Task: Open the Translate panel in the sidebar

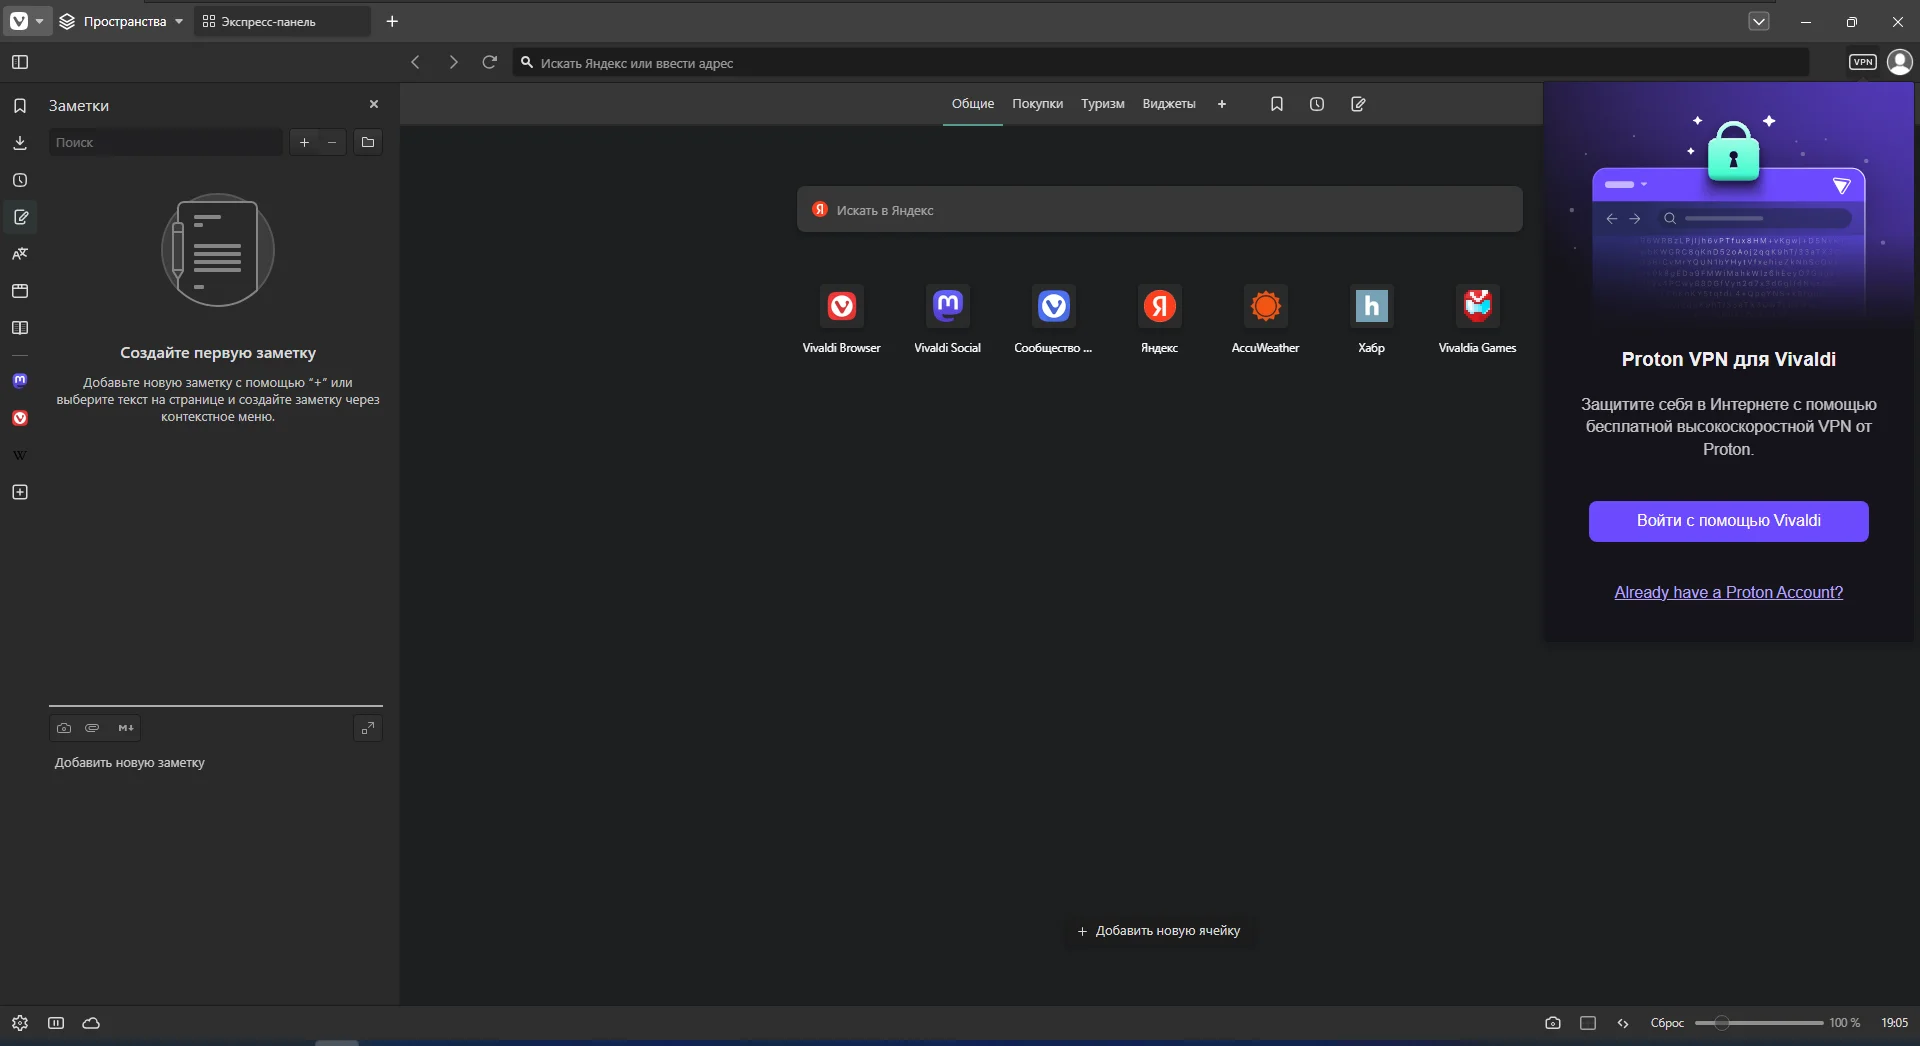Action: coord(20,254)
